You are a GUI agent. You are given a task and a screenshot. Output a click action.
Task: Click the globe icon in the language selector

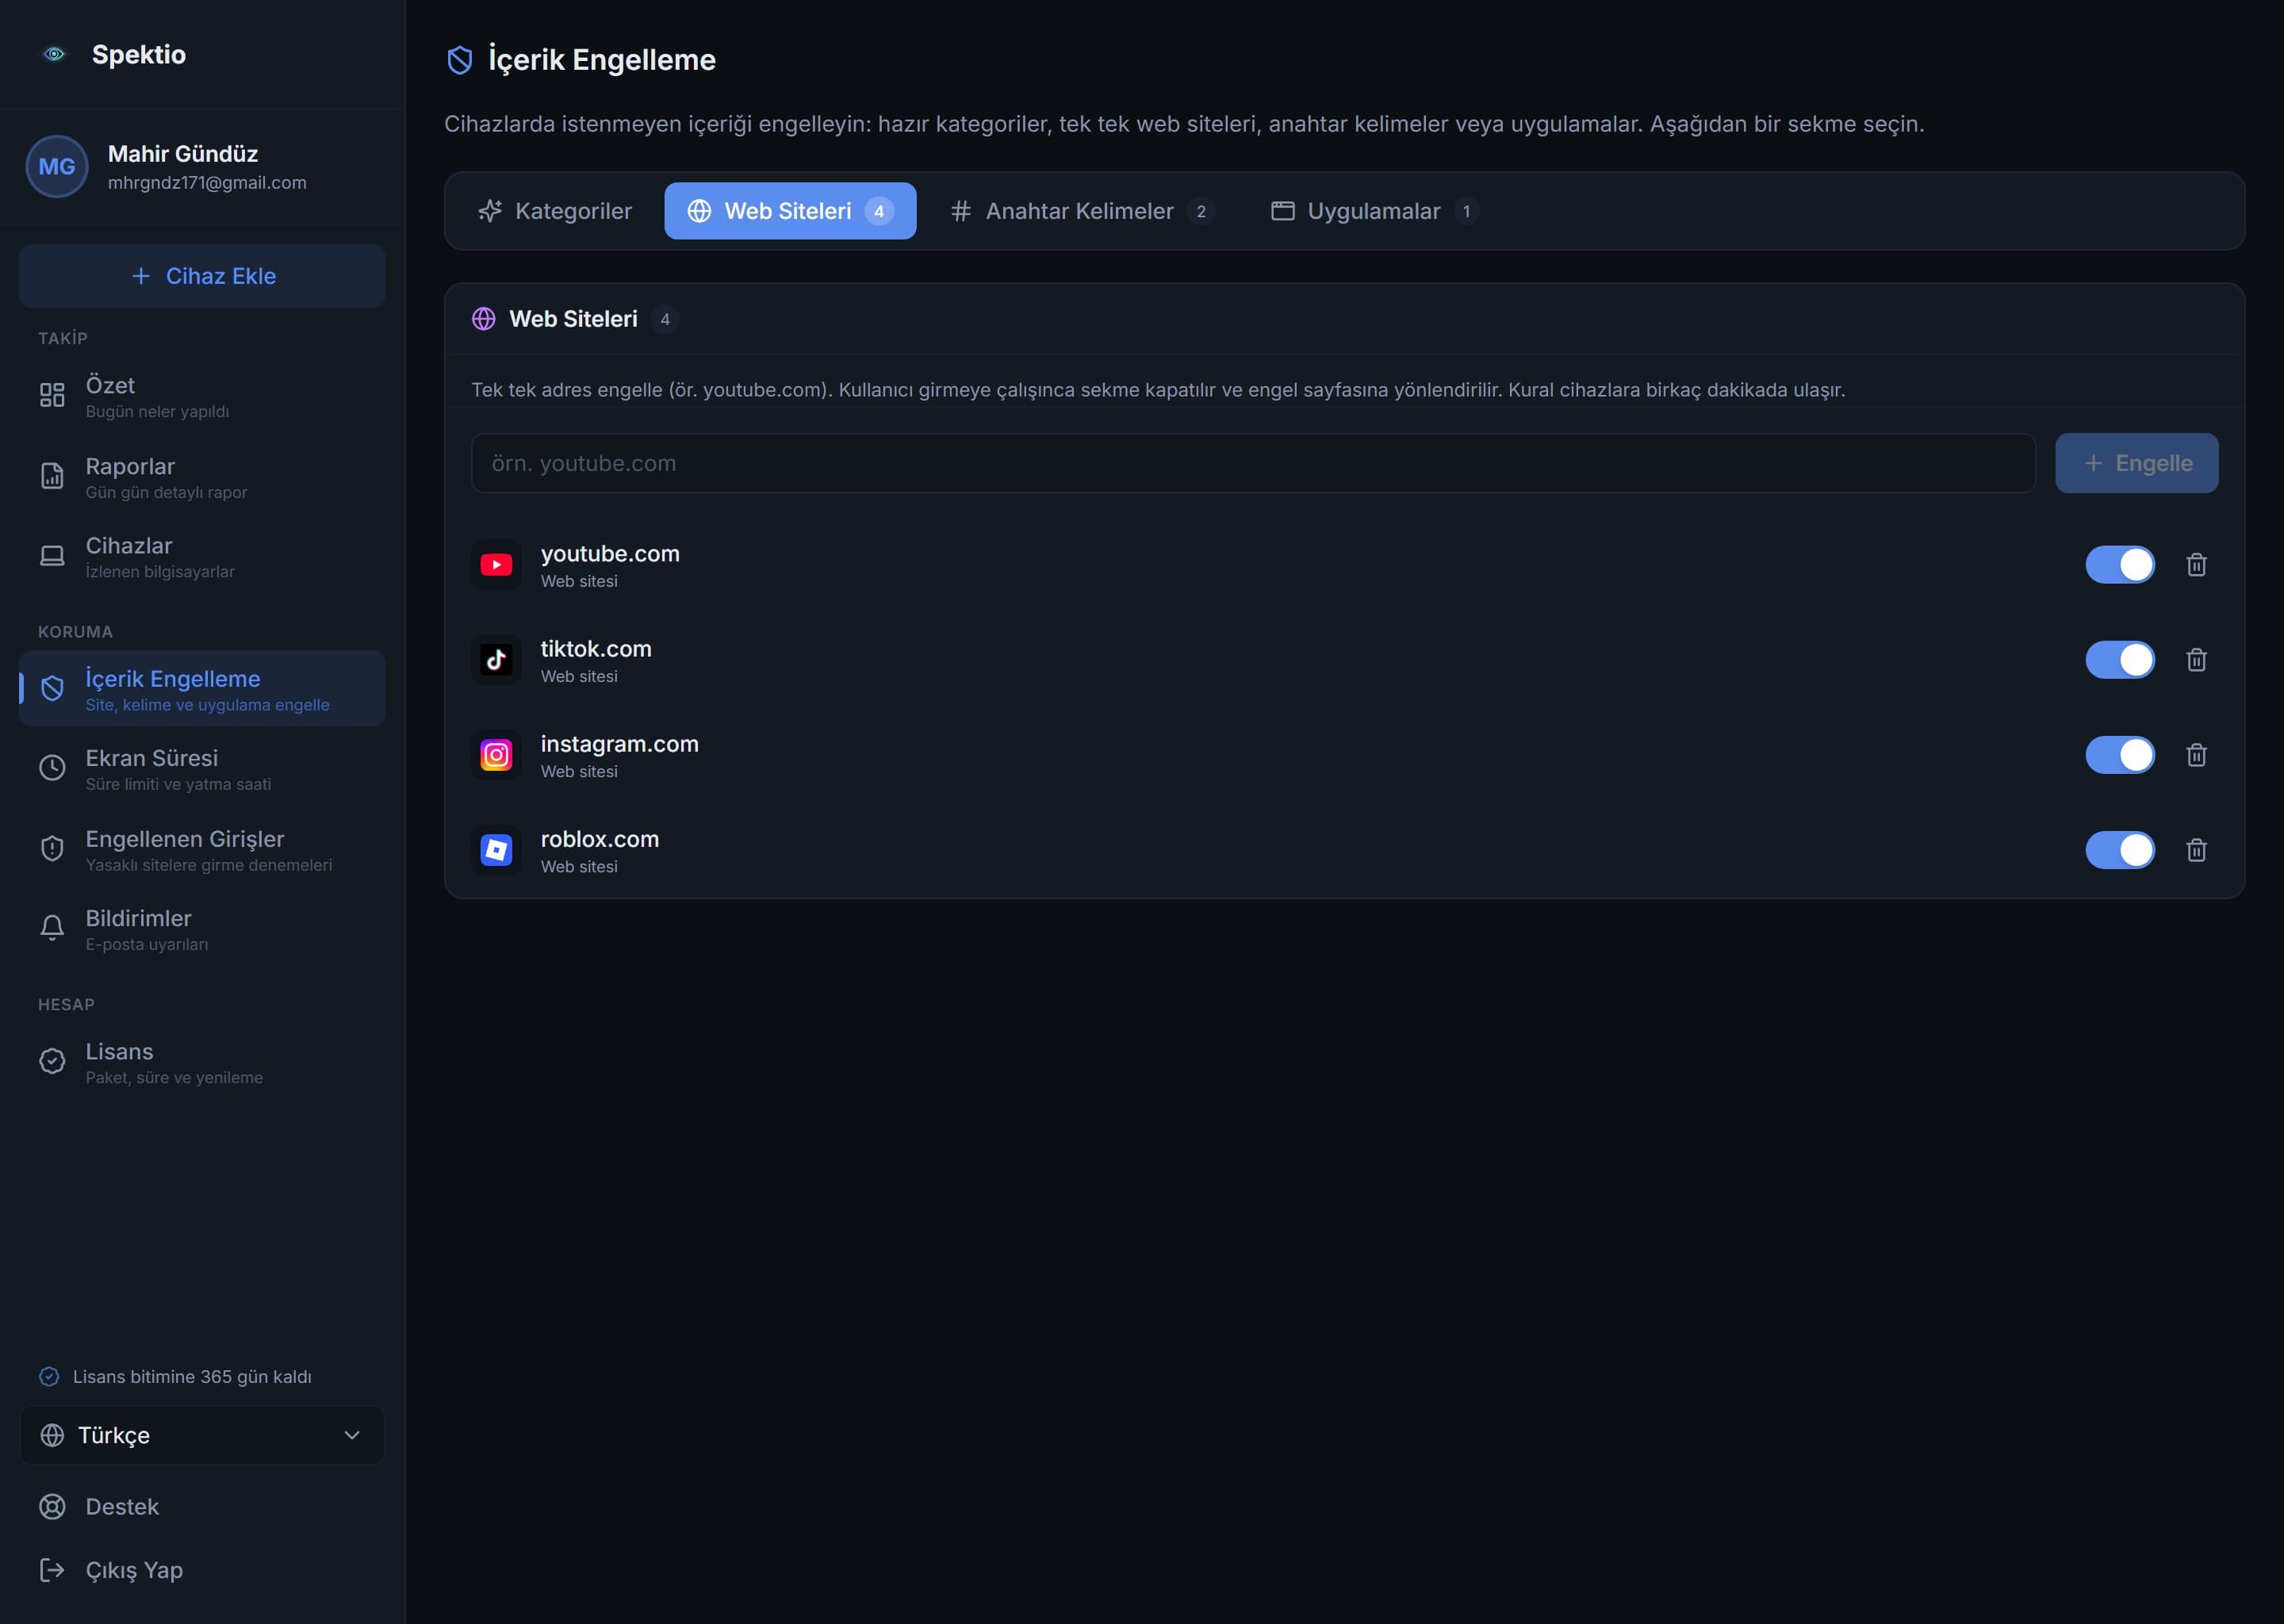click(x=52, y=1435)
